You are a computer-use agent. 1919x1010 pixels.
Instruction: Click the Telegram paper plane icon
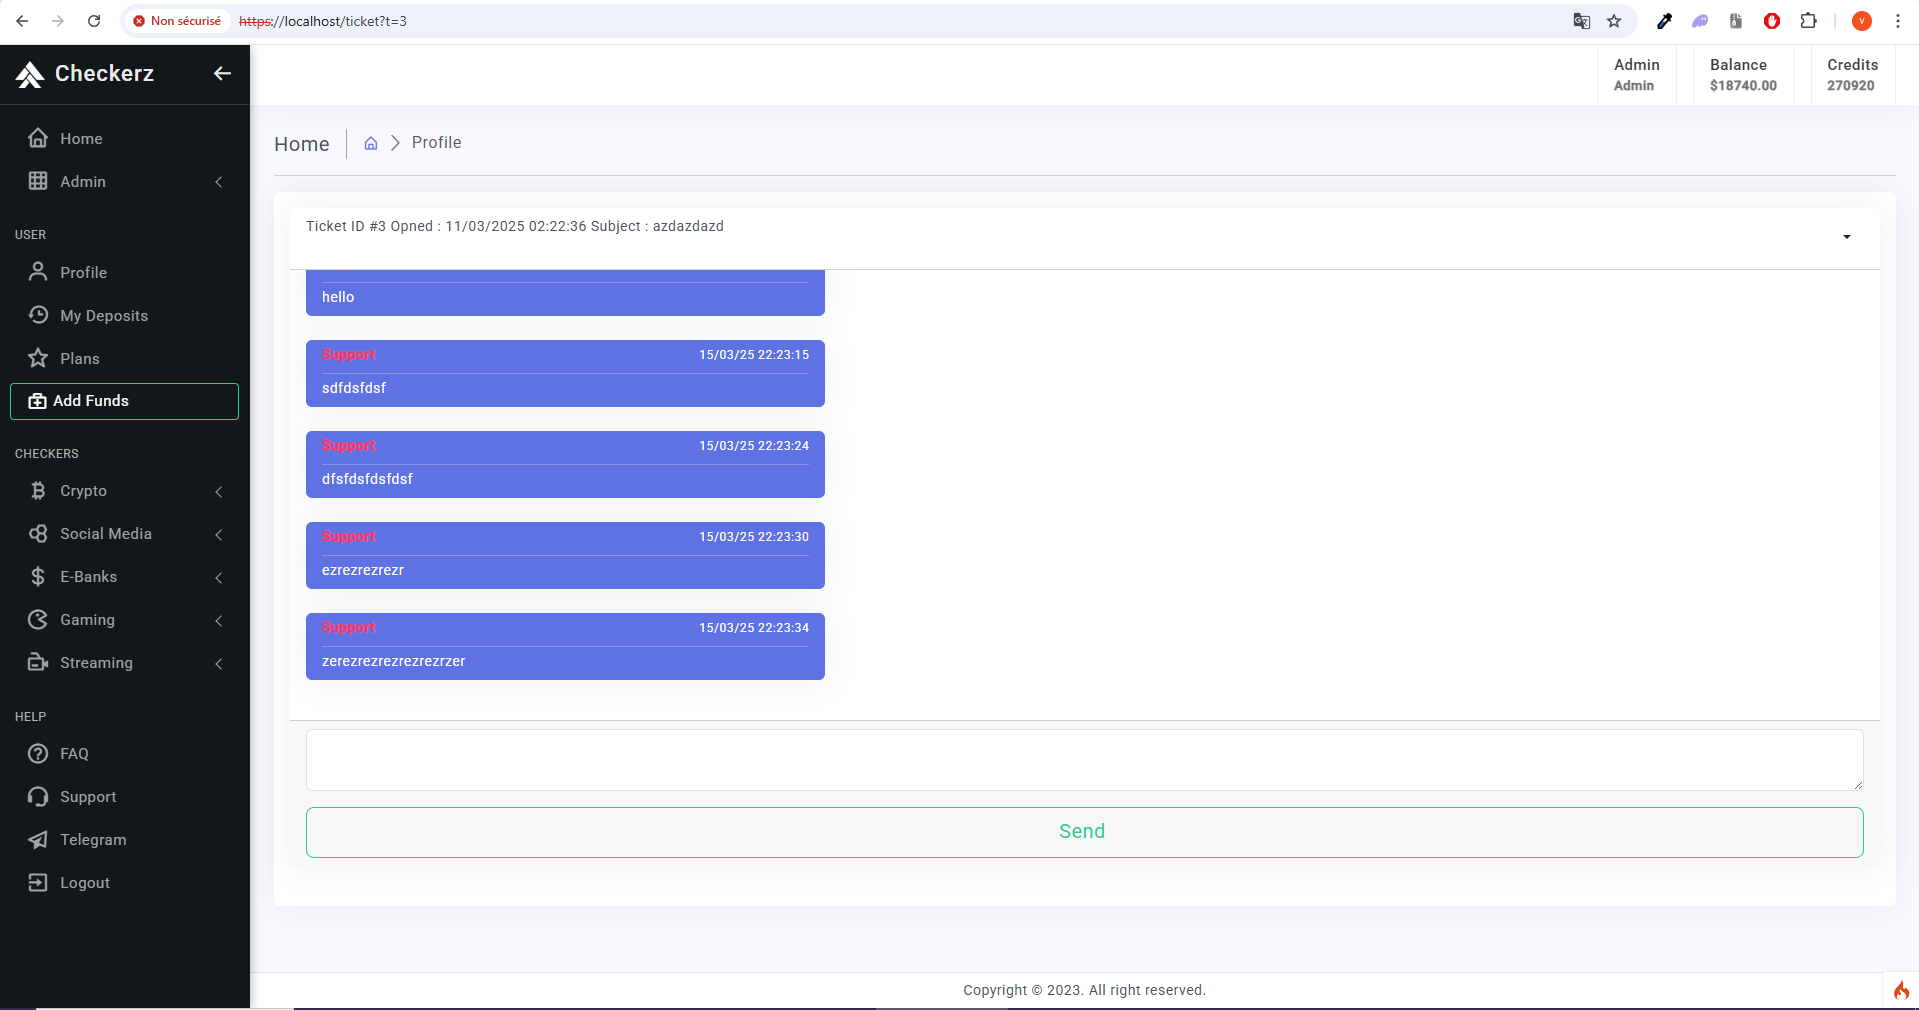pos(38,839)
